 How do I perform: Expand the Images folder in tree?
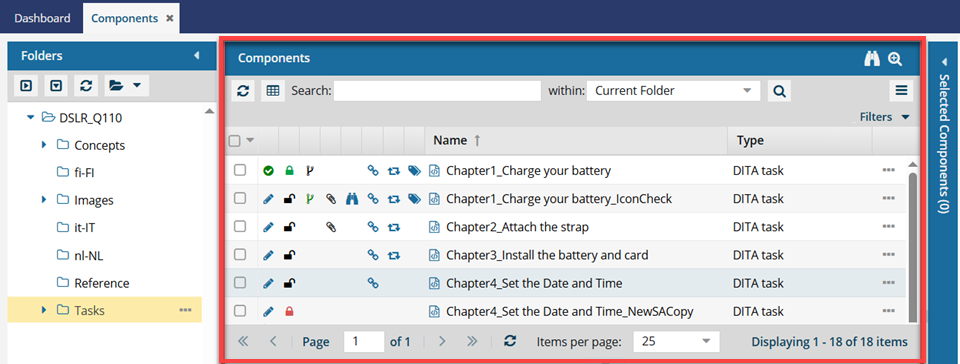[x=44, y=200]
